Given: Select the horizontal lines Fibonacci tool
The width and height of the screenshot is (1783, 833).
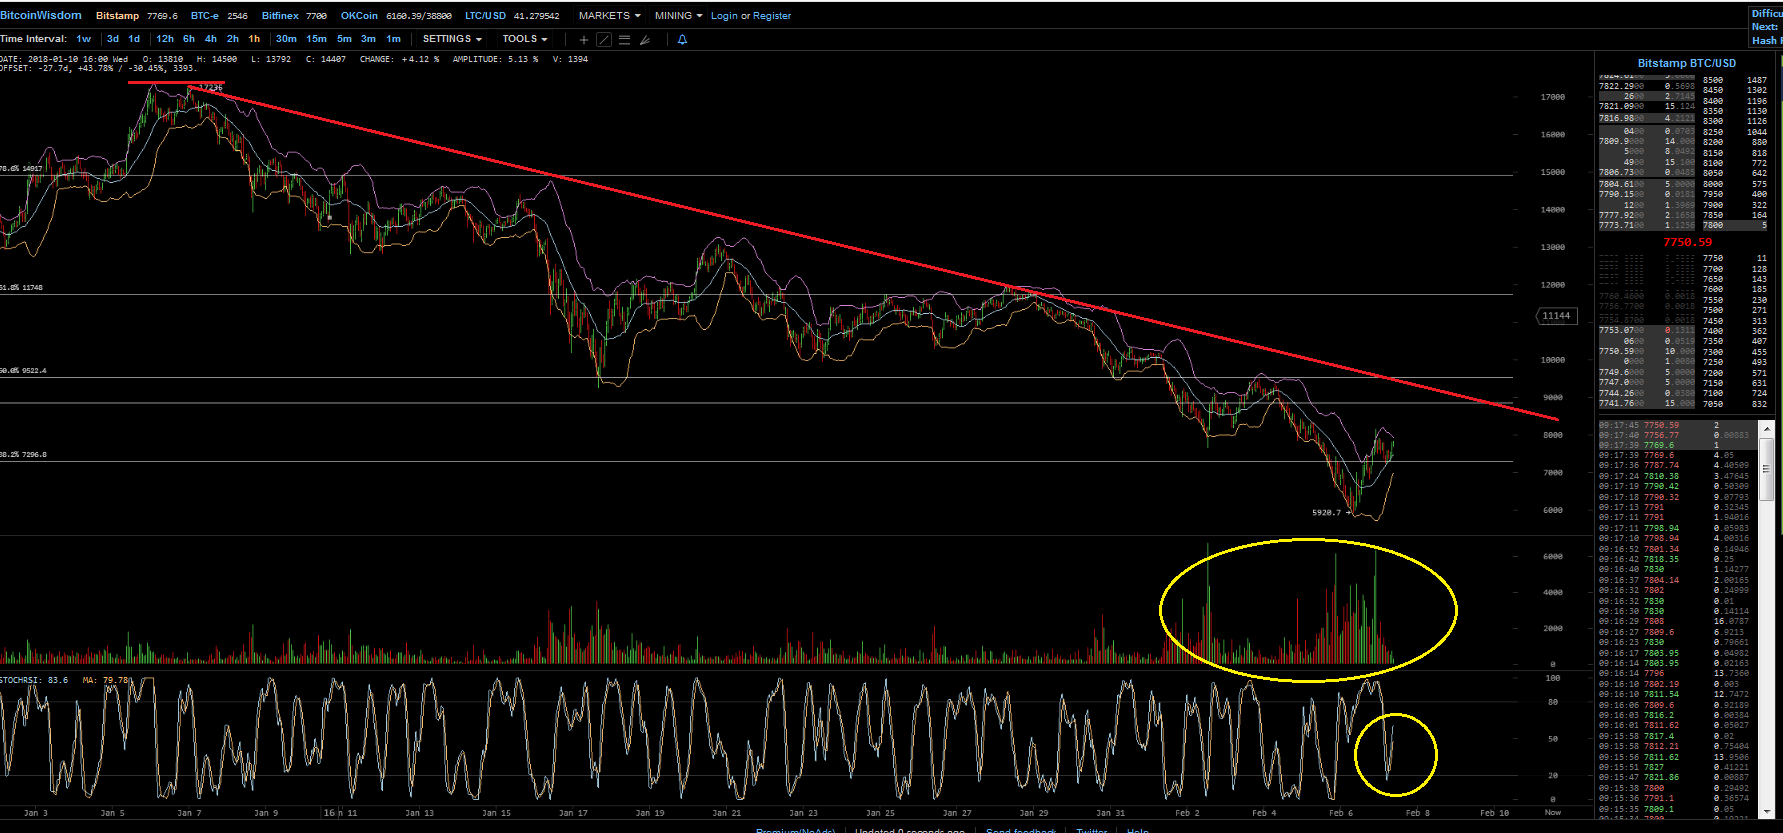Looking at the screenshot, I should pos(624,40).
